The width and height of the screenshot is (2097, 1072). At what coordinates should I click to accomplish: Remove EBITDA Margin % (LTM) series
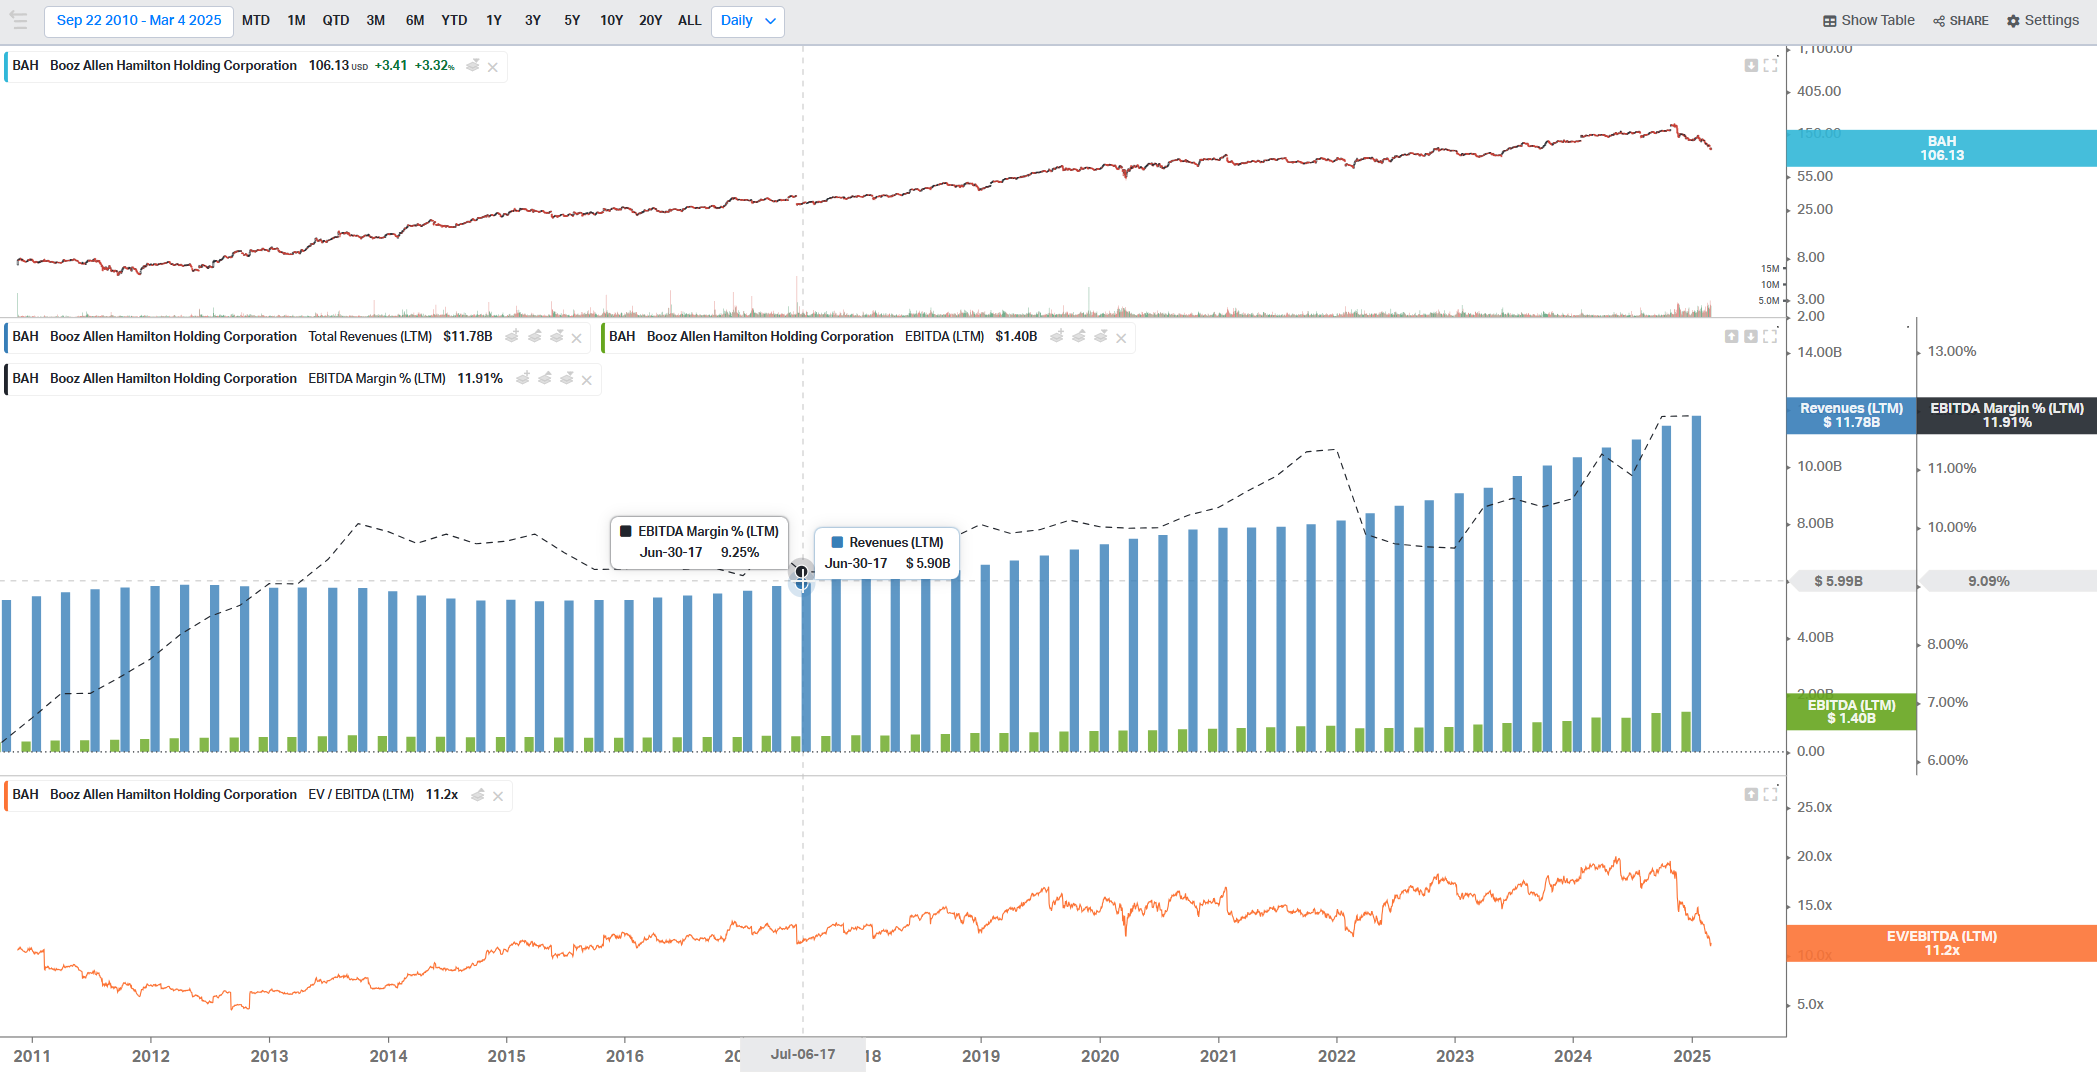click(x=587, y=380)
